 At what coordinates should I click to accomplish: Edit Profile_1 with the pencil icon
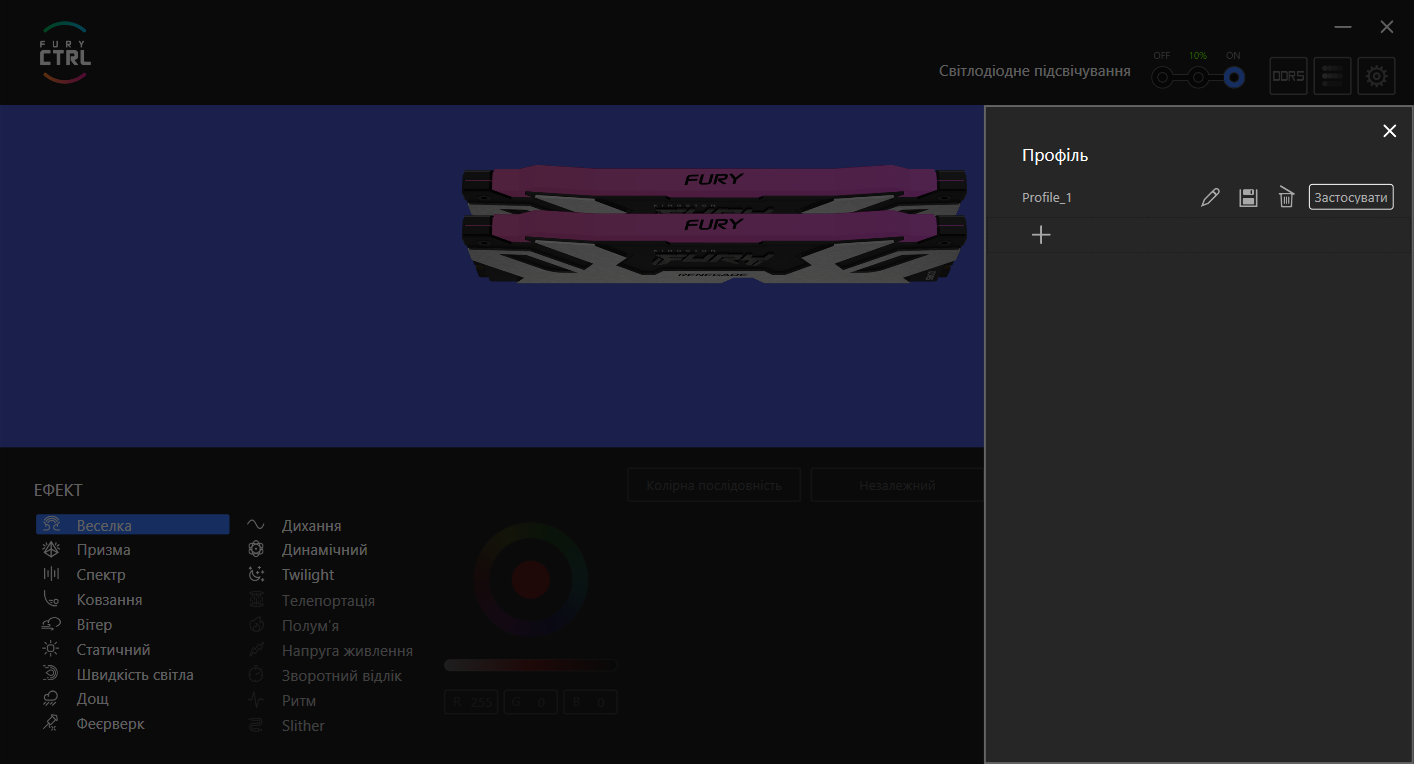pyautogui.click(x=1210, y=198)
